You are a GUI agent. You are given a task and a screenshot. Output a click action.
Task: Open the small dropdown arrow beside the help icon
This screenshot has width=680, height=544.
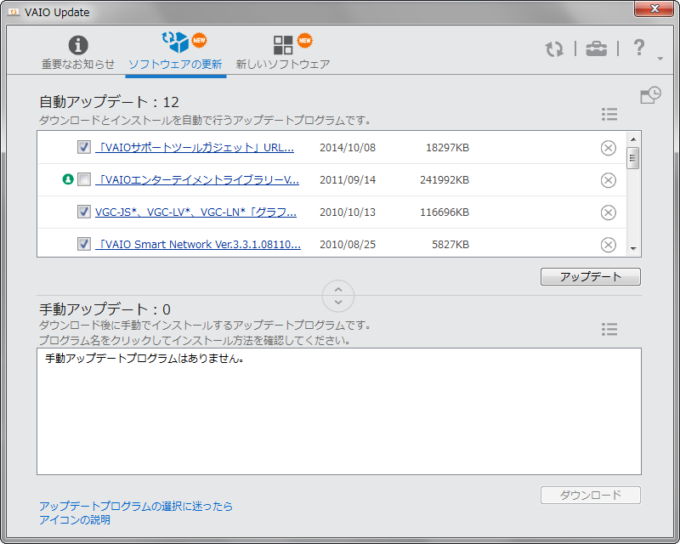click(660, 59)
